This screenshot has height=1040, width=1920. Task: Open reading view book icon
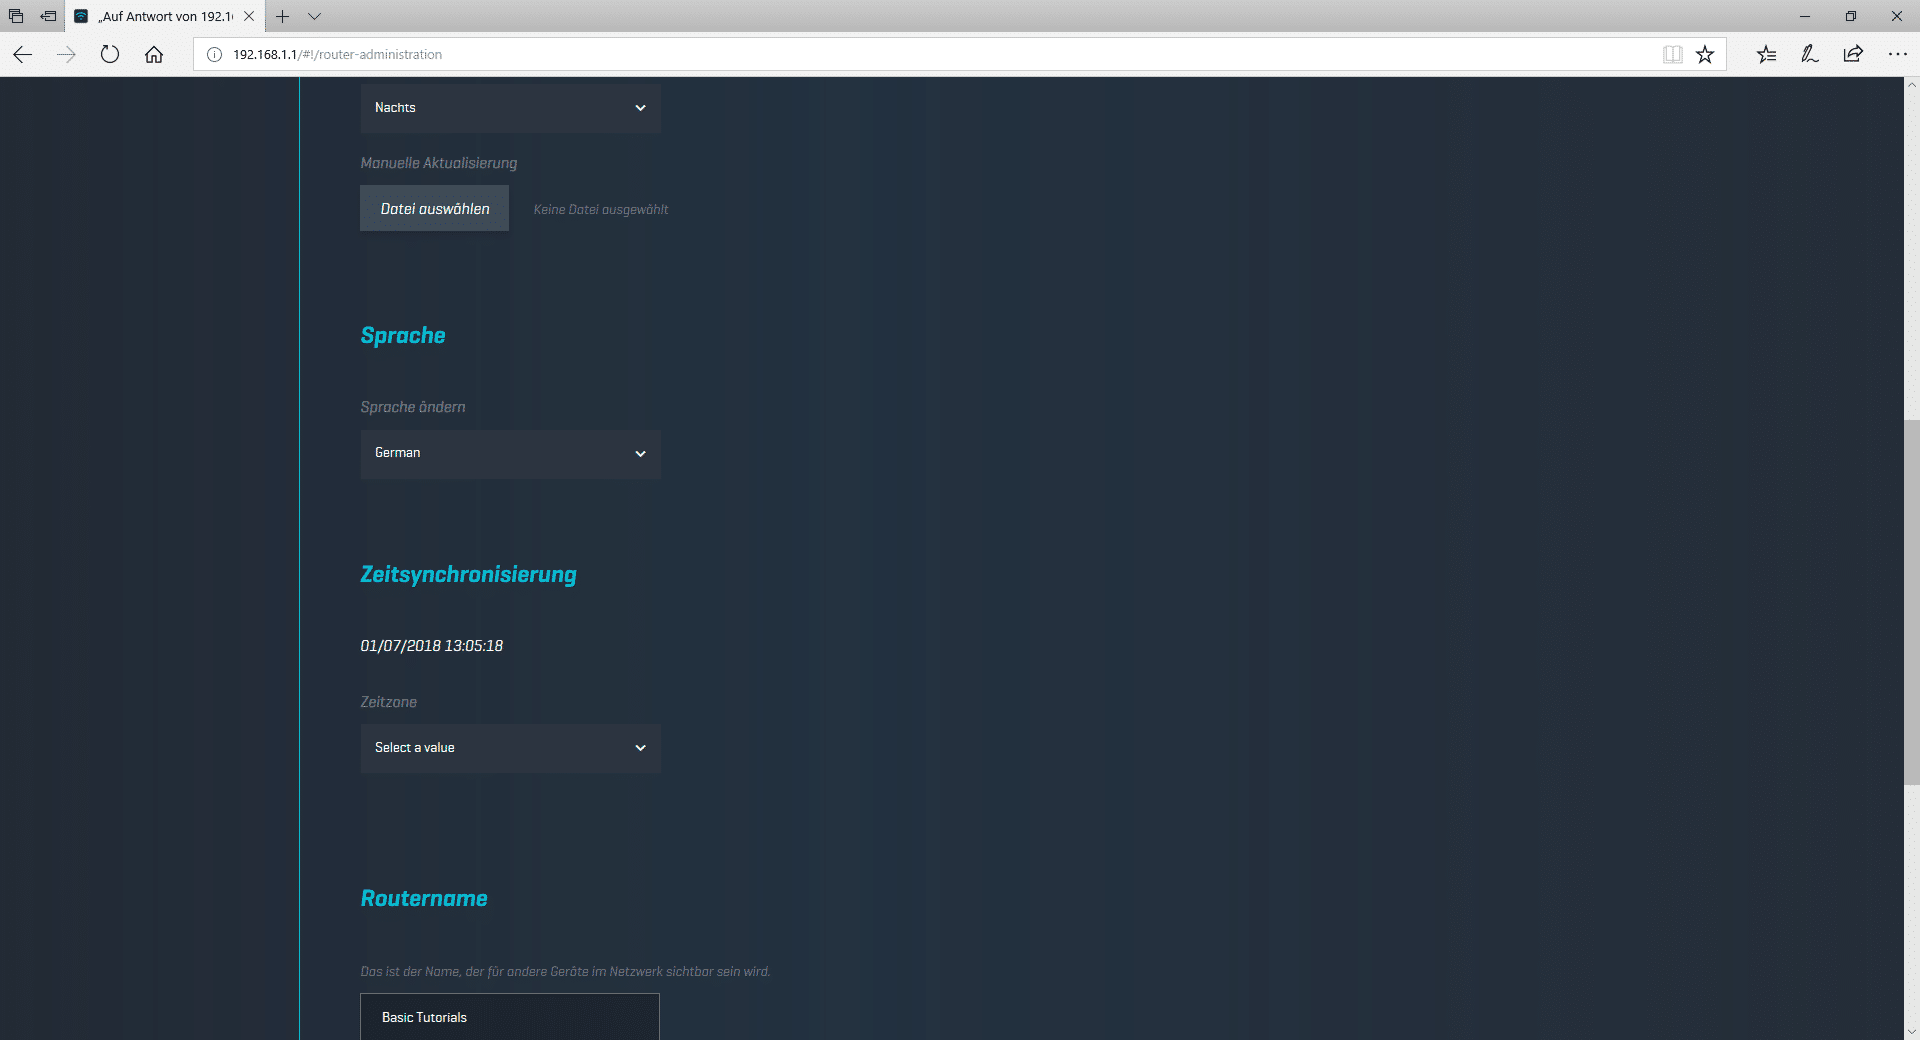coord(1672,55)
